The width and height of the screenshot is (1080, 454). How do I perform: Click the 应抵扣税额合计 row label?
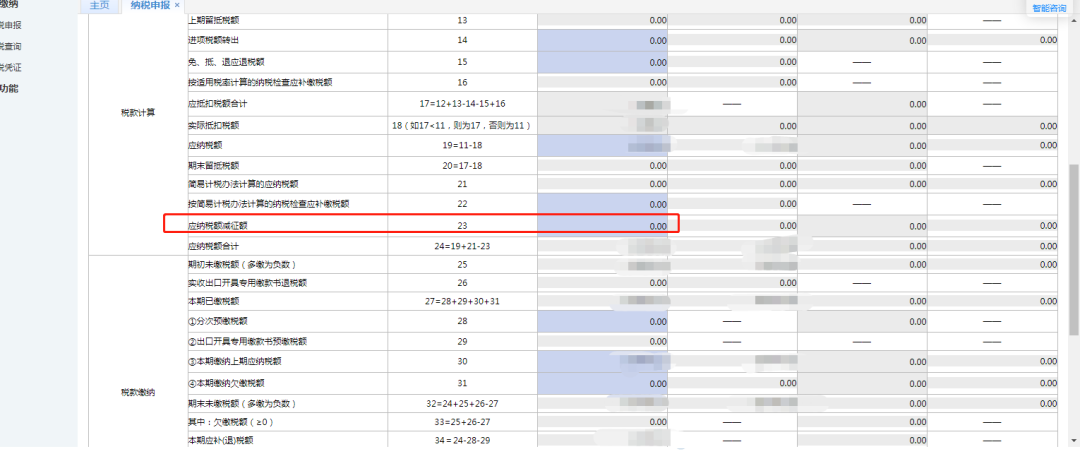point(218,104)
